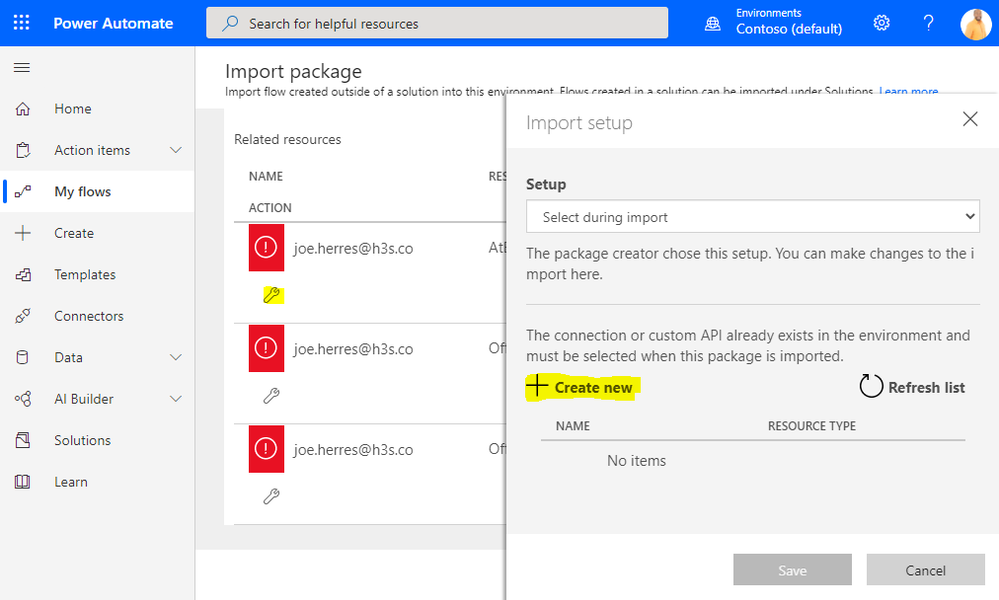
Task: Click the plus icon beside Create new
Action: click(x=538, y=387)
